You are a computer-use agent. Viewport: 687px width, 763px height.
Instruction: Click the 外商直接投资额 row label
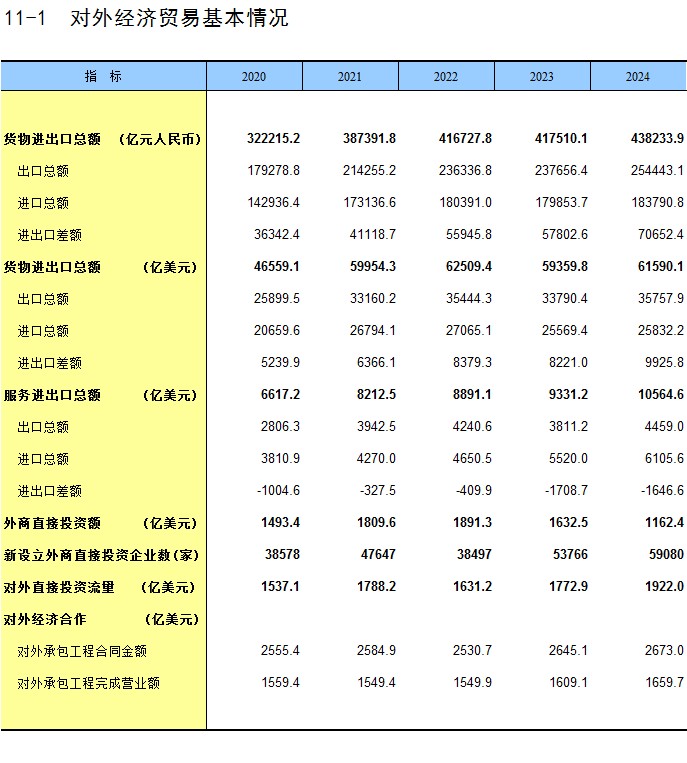(x=100, y=523)
